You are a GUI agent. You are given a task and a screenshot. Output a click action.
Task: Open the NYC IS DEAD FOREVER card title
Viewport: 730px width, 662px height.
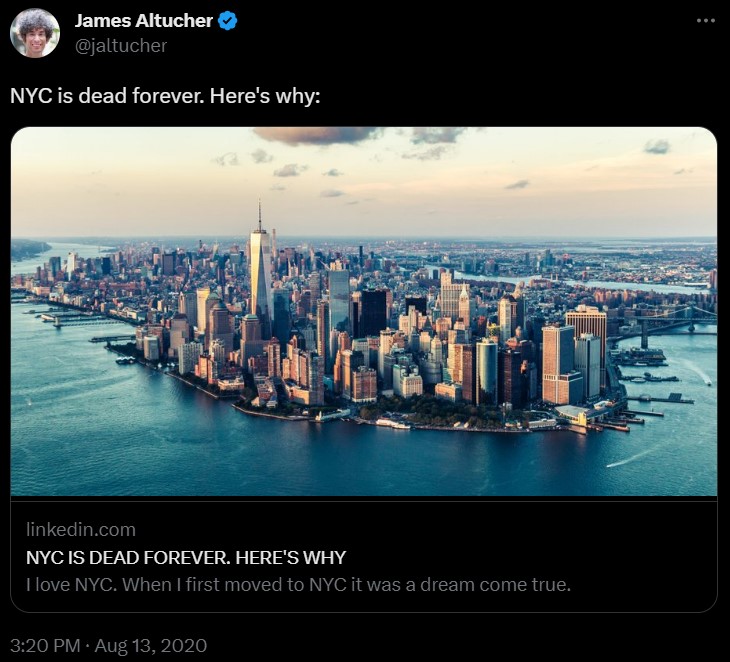[x=186, y=557]
